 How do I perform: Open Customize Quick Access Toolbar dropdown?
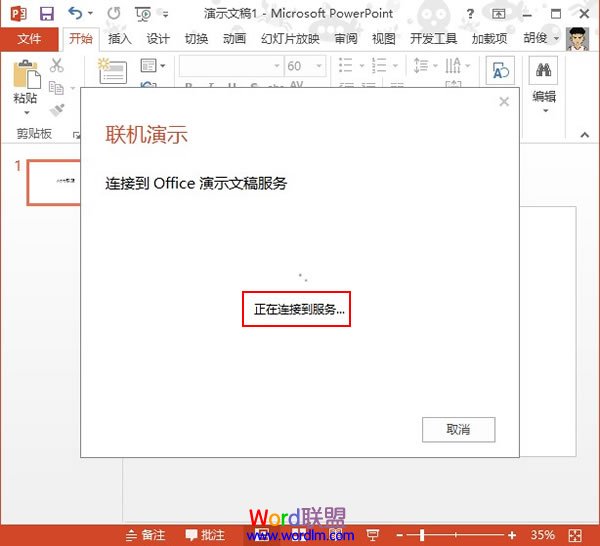pyautogui.click(x=165, y=15)
